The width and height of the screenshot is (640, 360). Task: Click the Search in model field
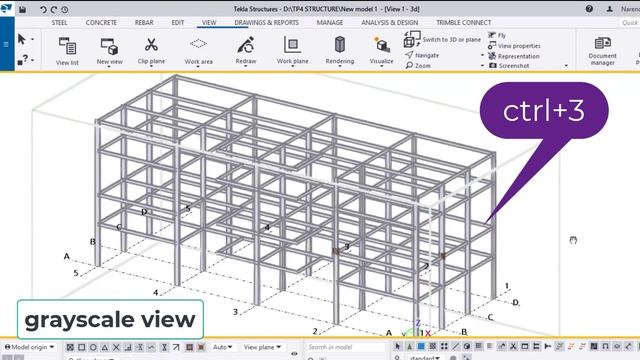(345, 347)
